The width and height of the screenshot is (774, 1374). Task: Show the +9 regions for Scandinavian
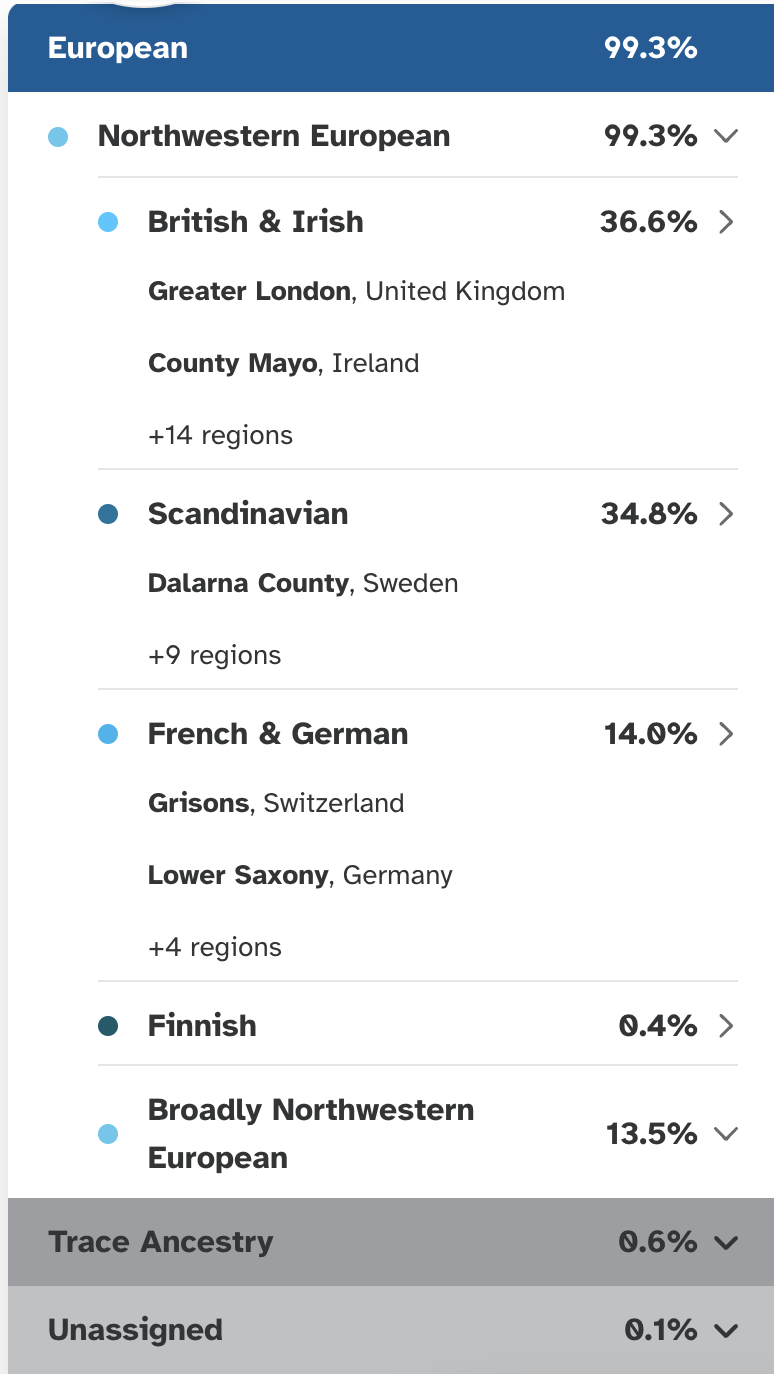click(x=214, y=656)
